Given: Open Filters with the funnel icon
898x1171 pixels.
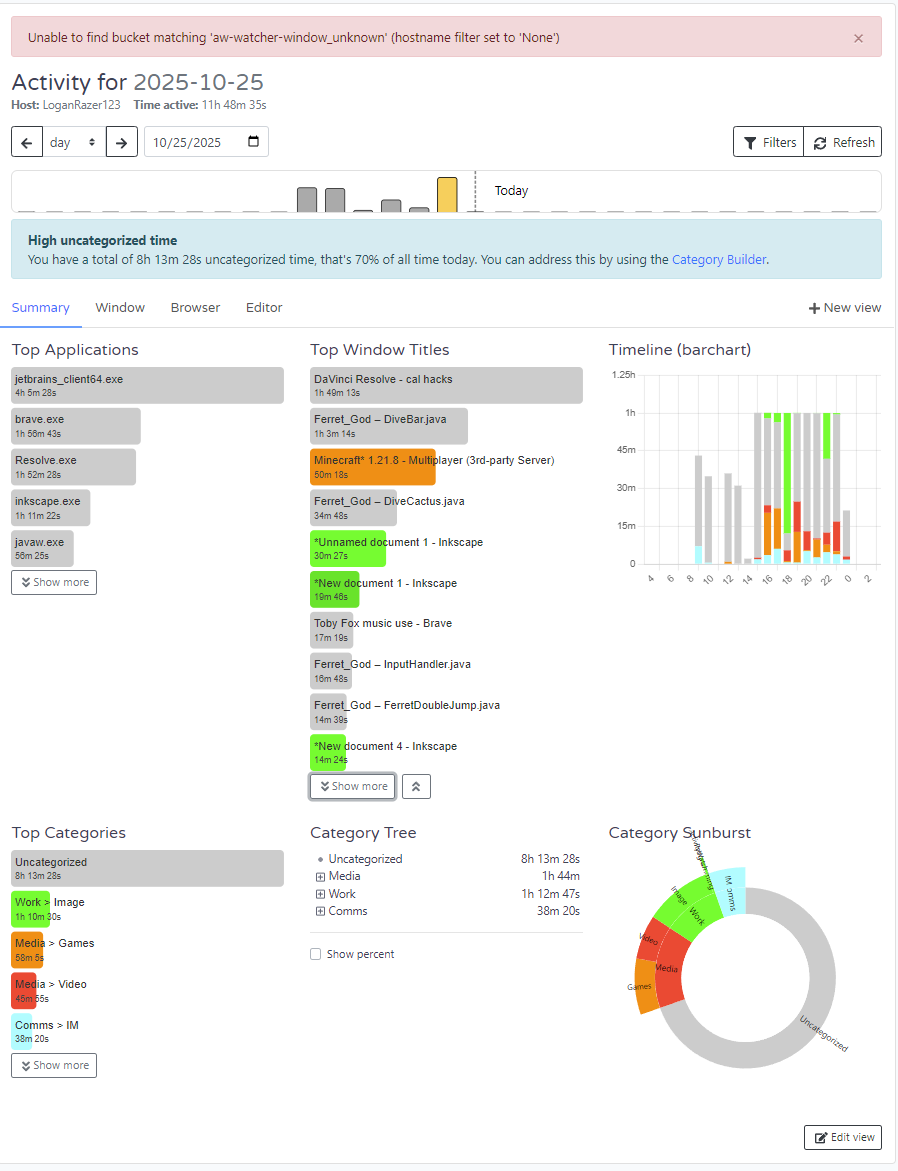Looking at the screenshot, I should click(x=769, y=142).
